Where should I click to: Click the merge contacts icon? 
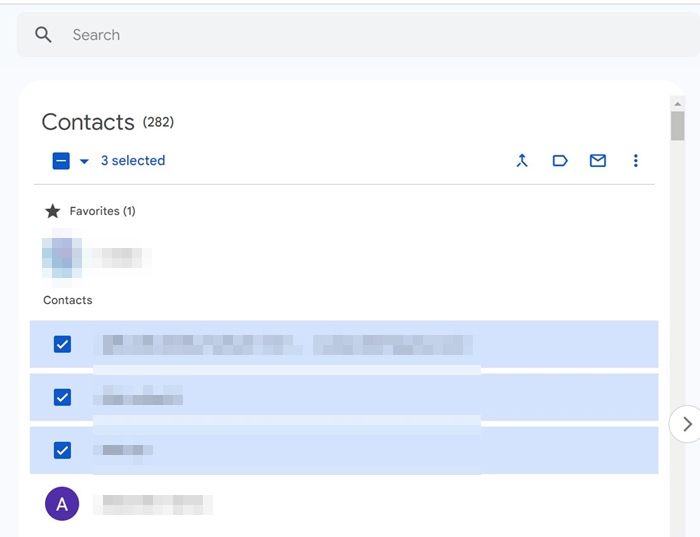522,161
